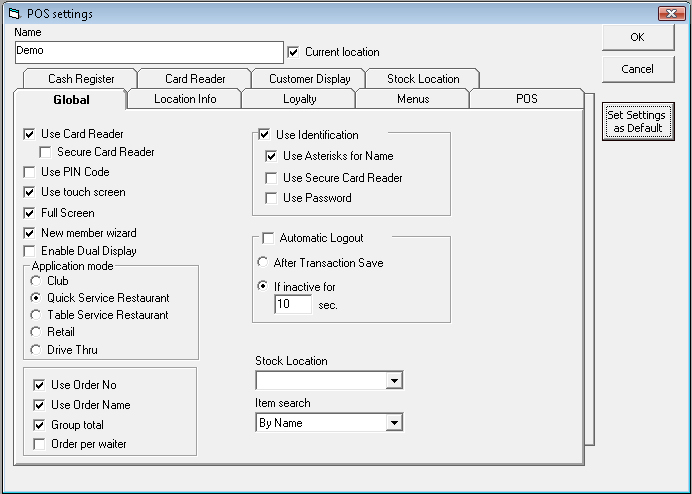Confirm settings with the OK button
Screen dimensions: 692x494
(x=638, y=37)
